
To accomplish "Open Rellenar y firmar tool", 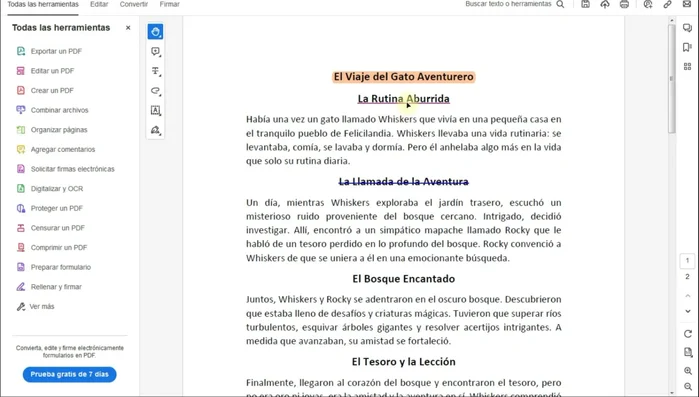I will tap(56, 286).
